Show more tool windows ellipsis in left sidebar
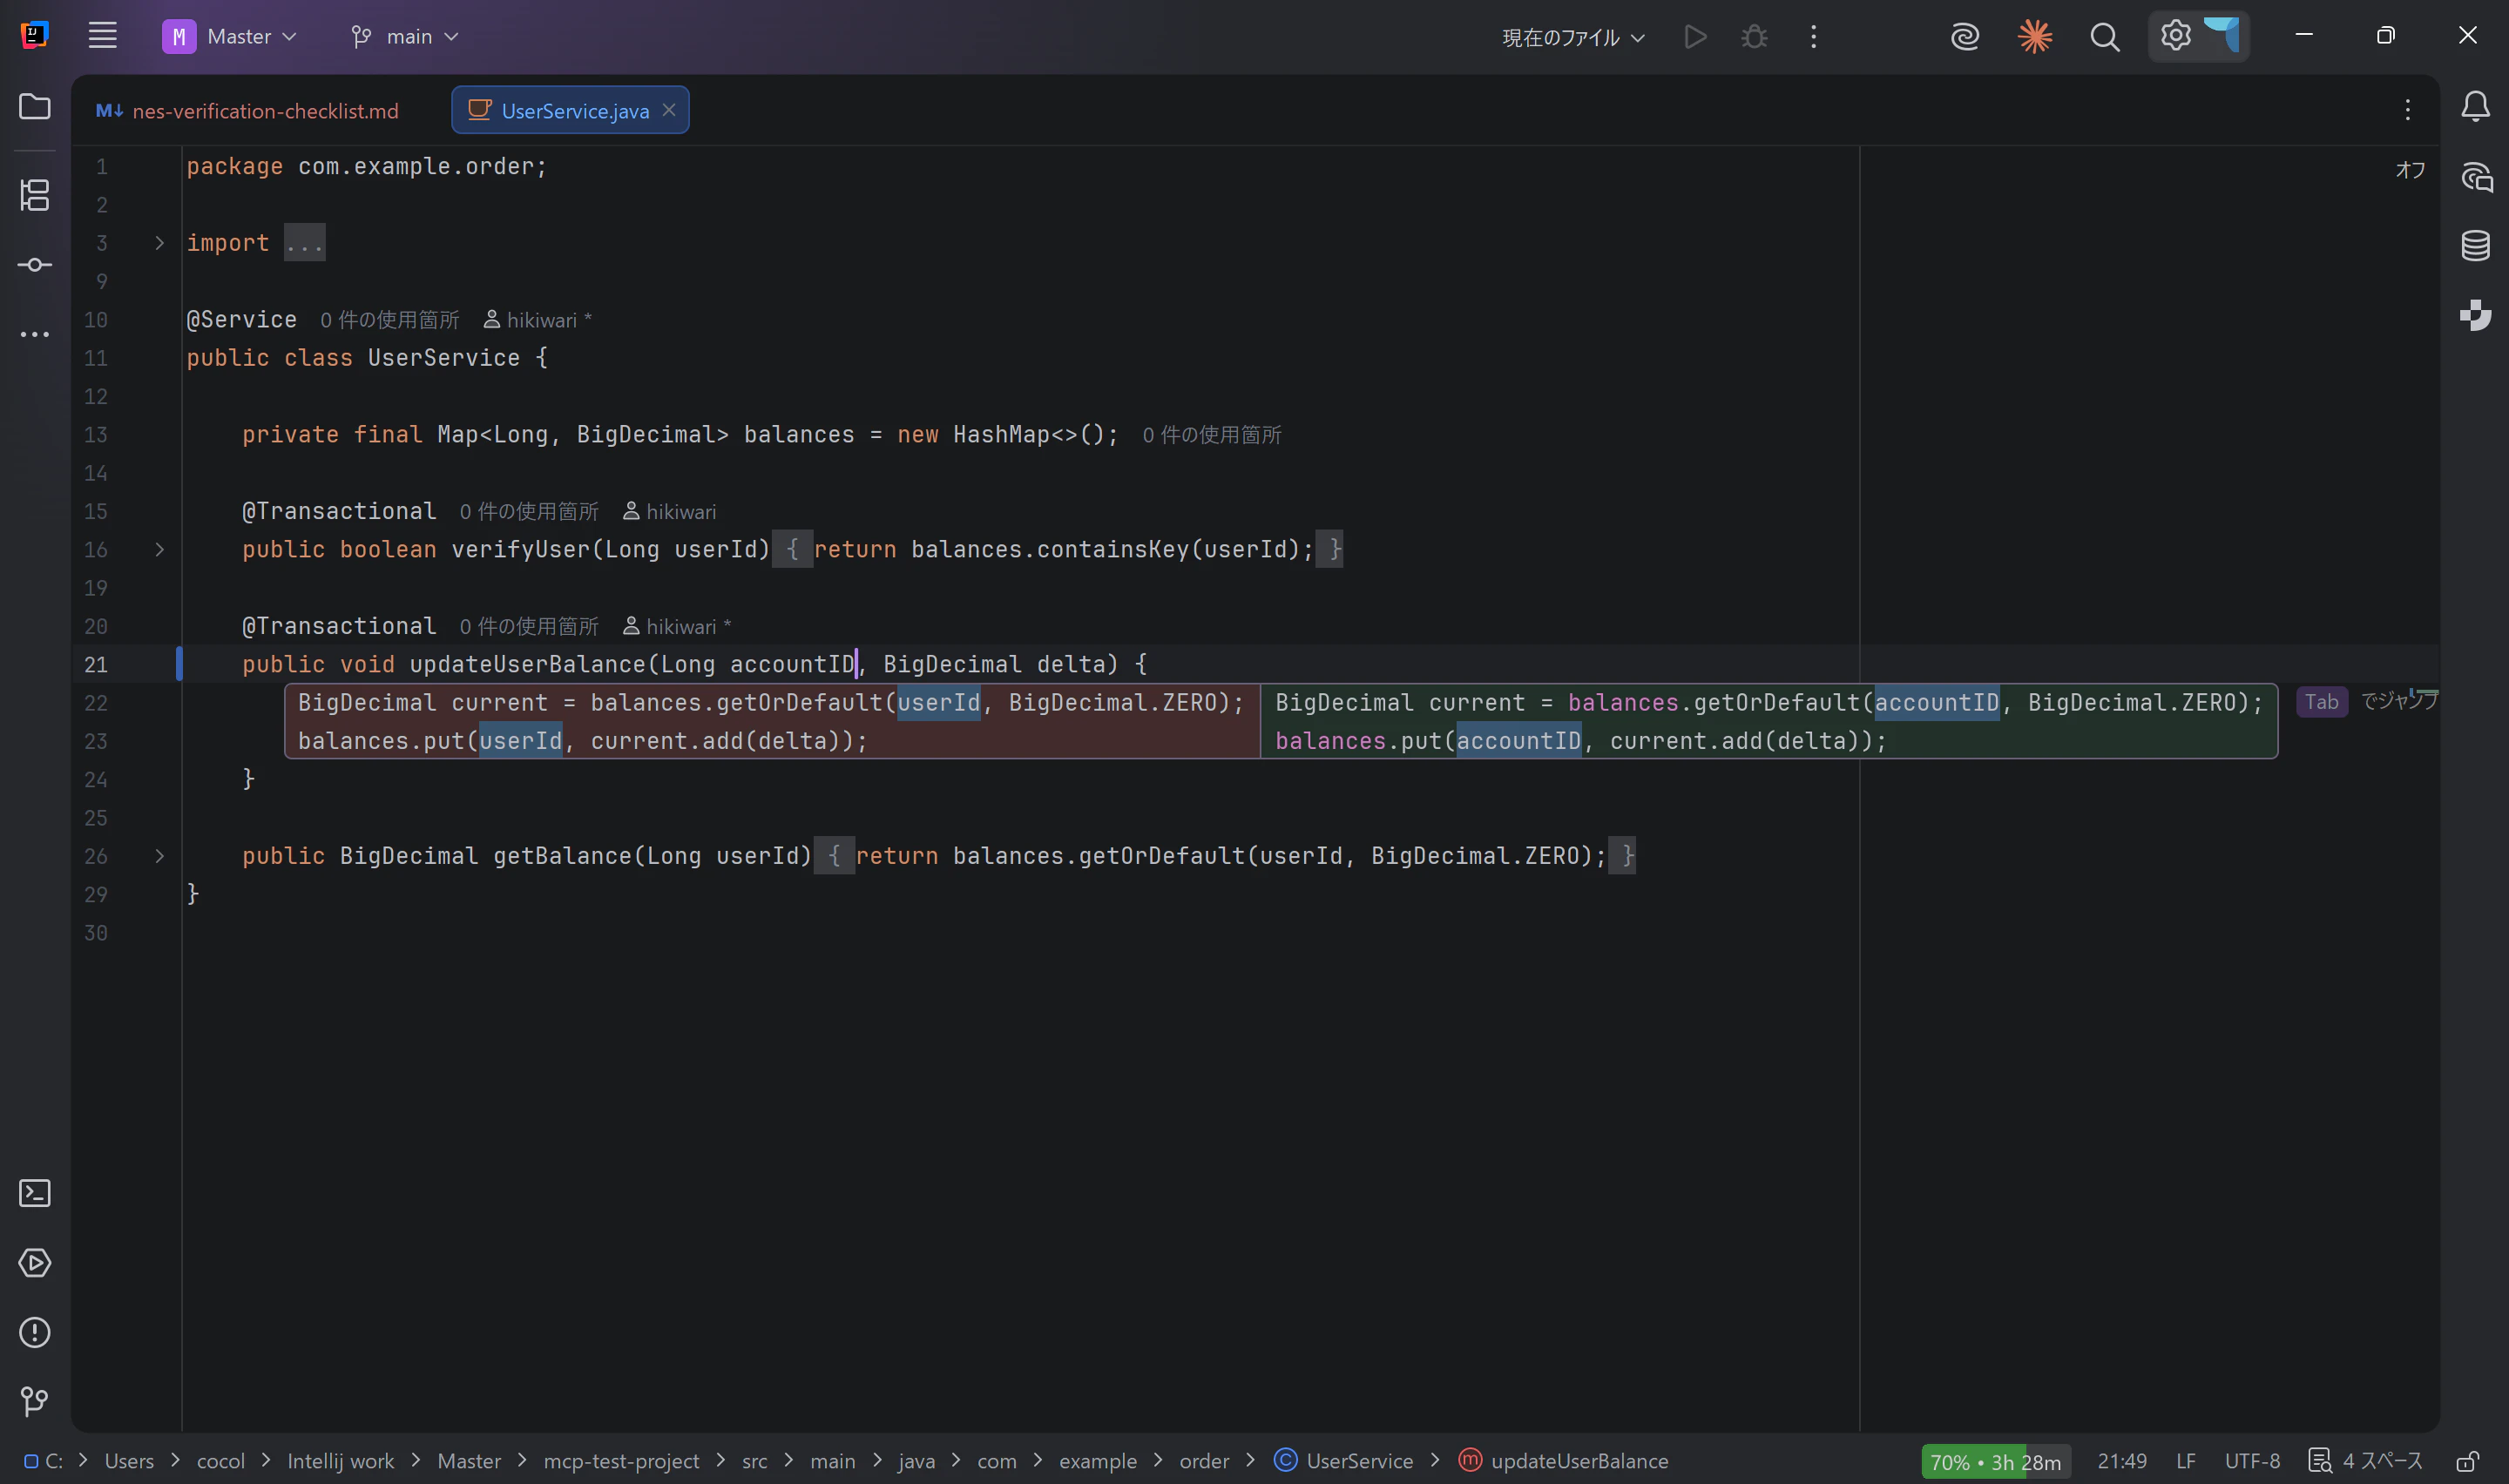The image size is (2509, 1484). pyautogui.click(x=35, y=334)
